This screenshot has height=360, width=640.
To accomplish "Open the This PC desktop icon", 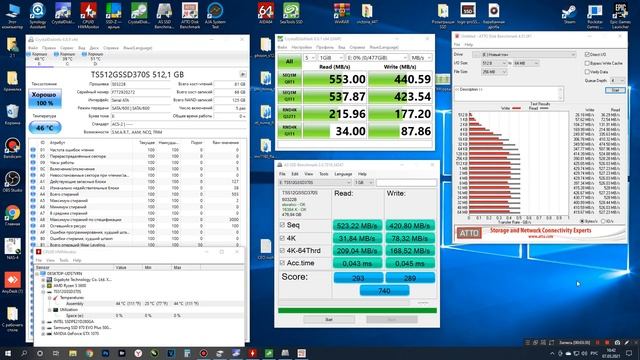I will pyautogui.click(x=12, y=16).
